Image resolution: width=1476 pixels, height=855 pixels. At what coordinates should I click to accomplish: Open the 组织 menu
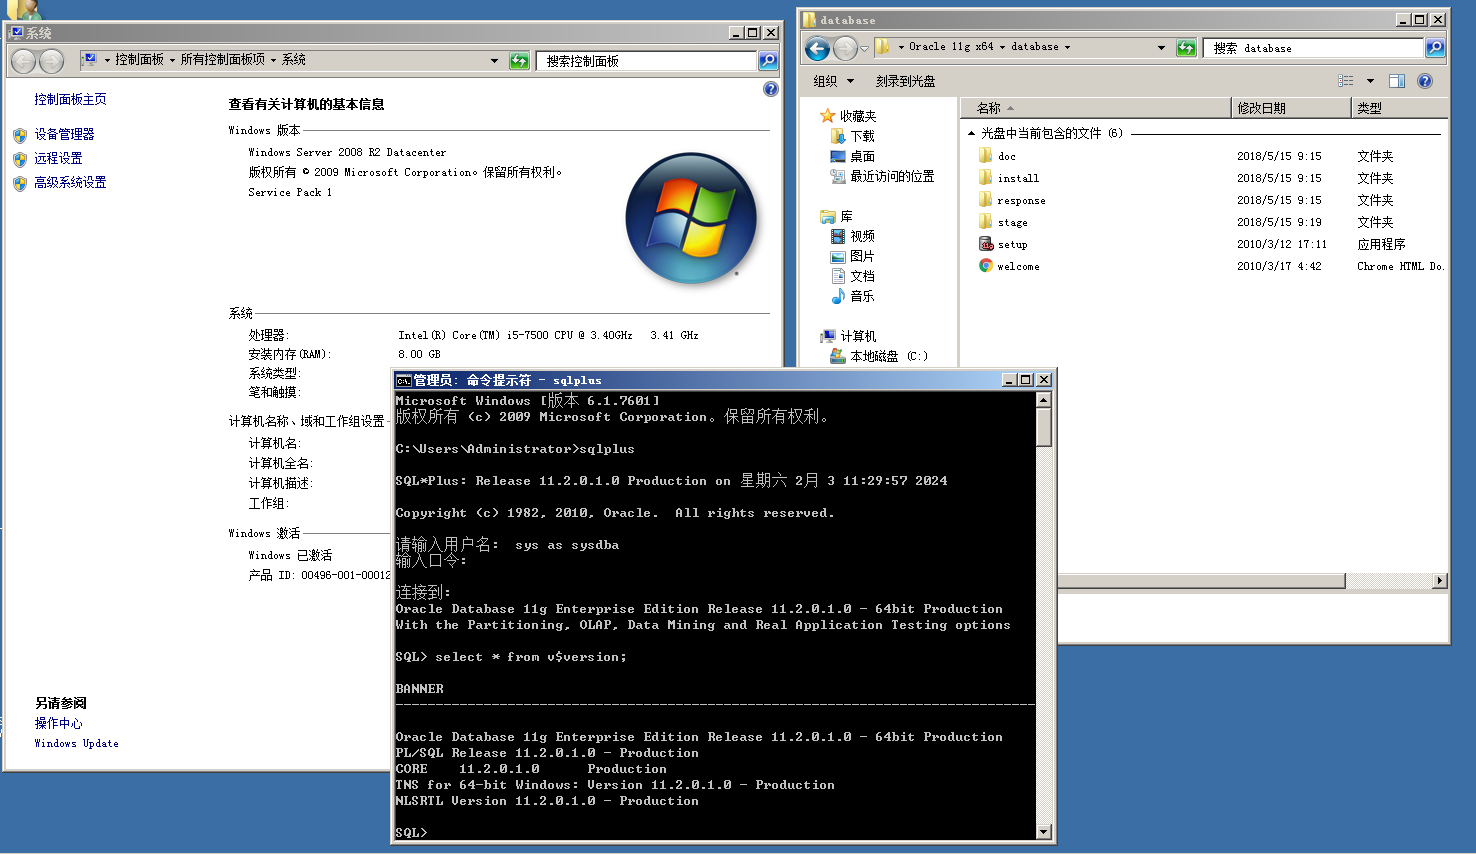pyautogui.click(x=833, y=81)
